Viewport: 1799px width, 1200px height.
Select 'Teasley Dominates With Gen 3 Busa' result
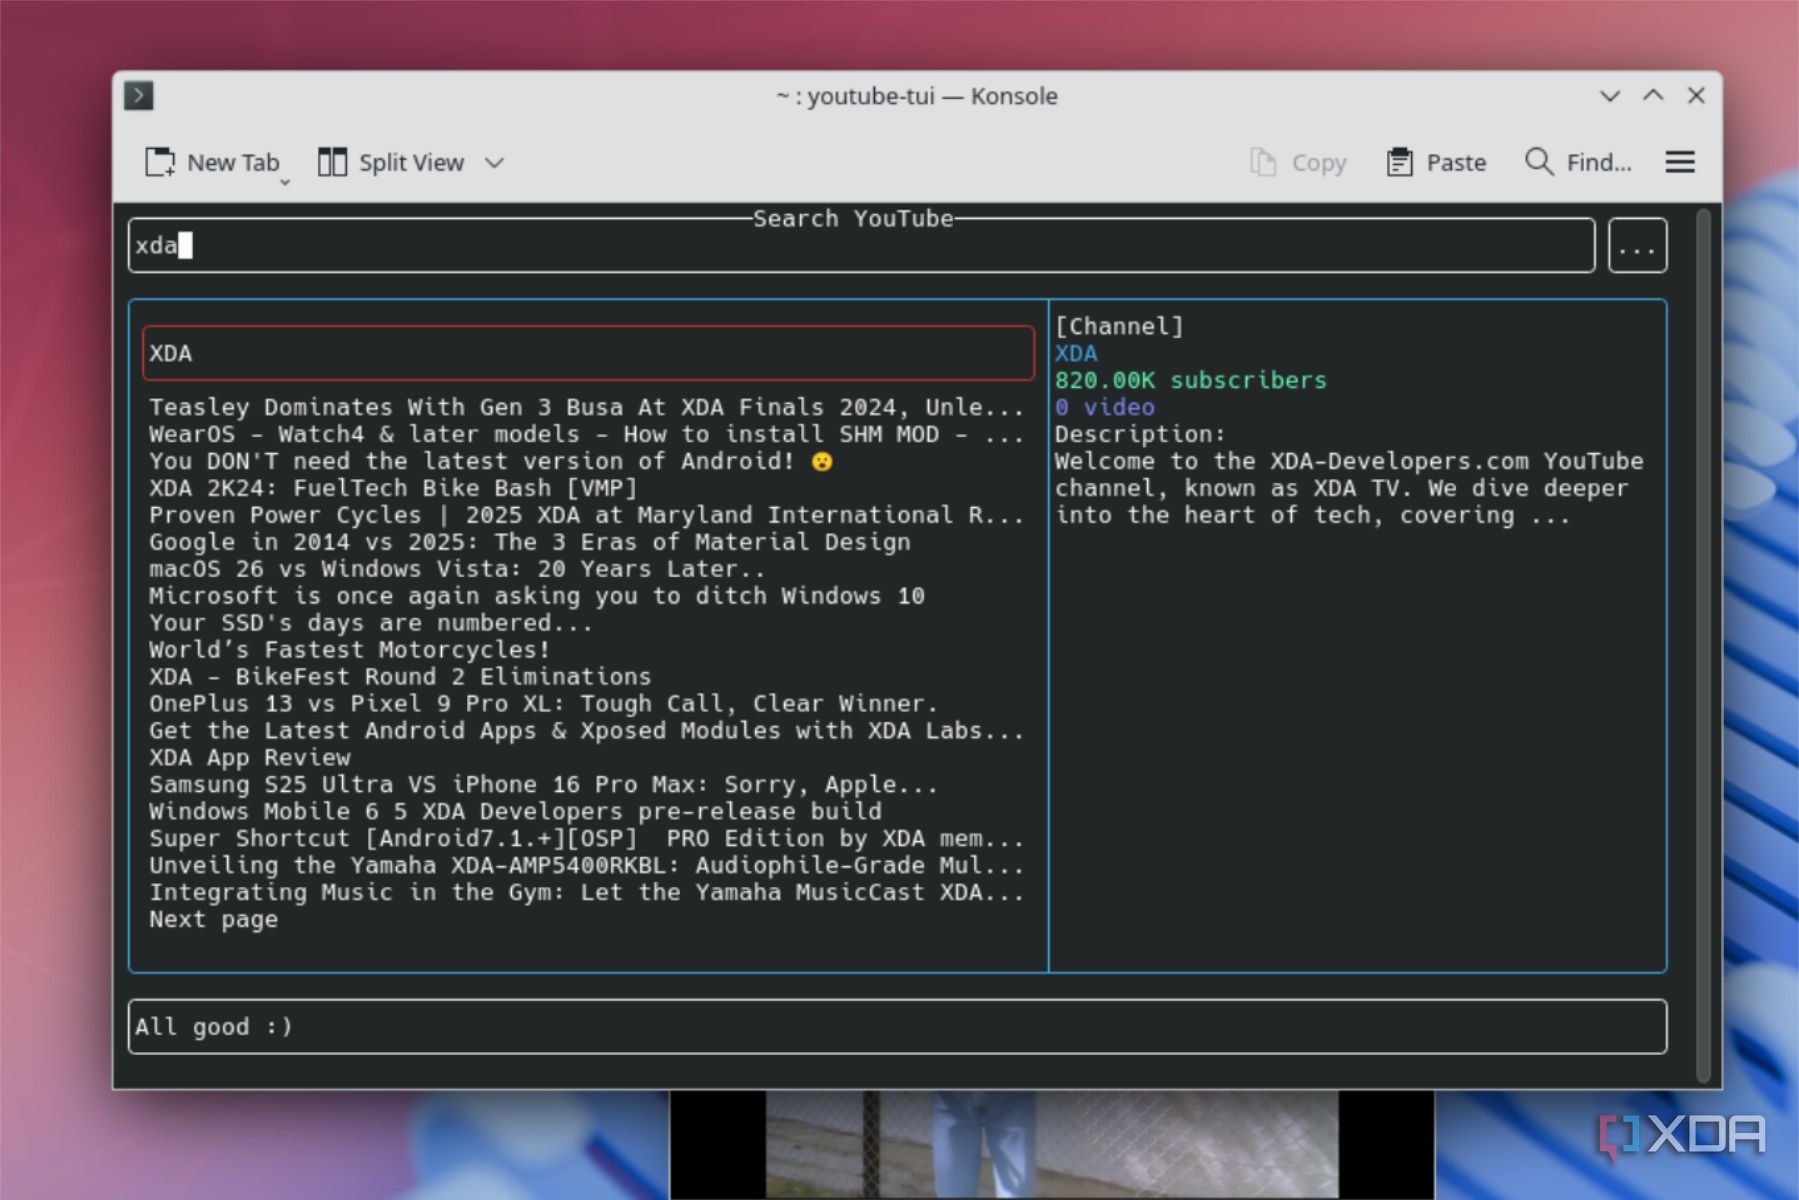[x=586, y=407]
